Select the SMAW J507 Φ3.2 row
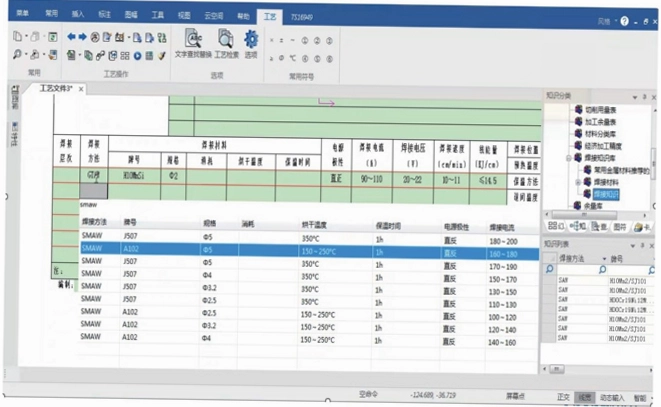This screenshot has width=661, height=407. tap(309, 288)
